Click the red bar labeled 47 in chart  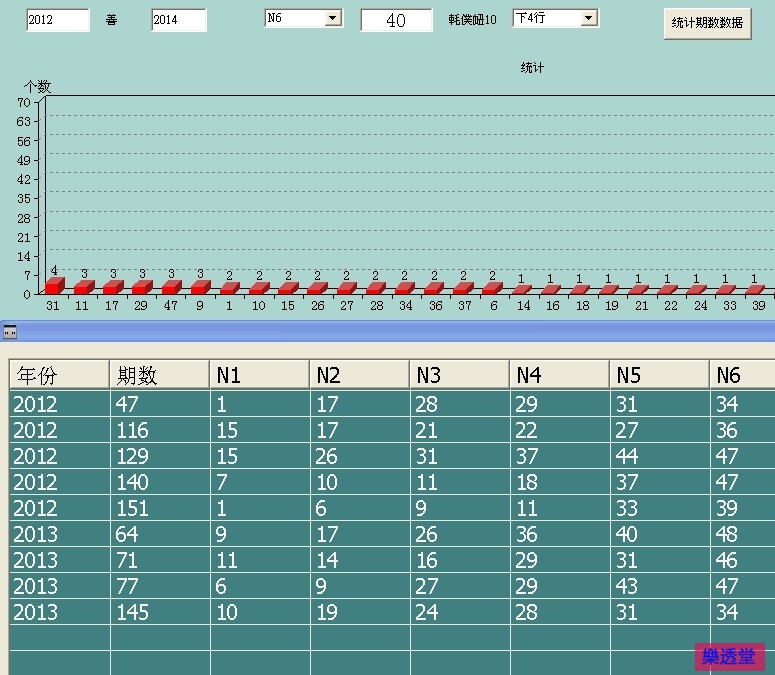[170, 288]
